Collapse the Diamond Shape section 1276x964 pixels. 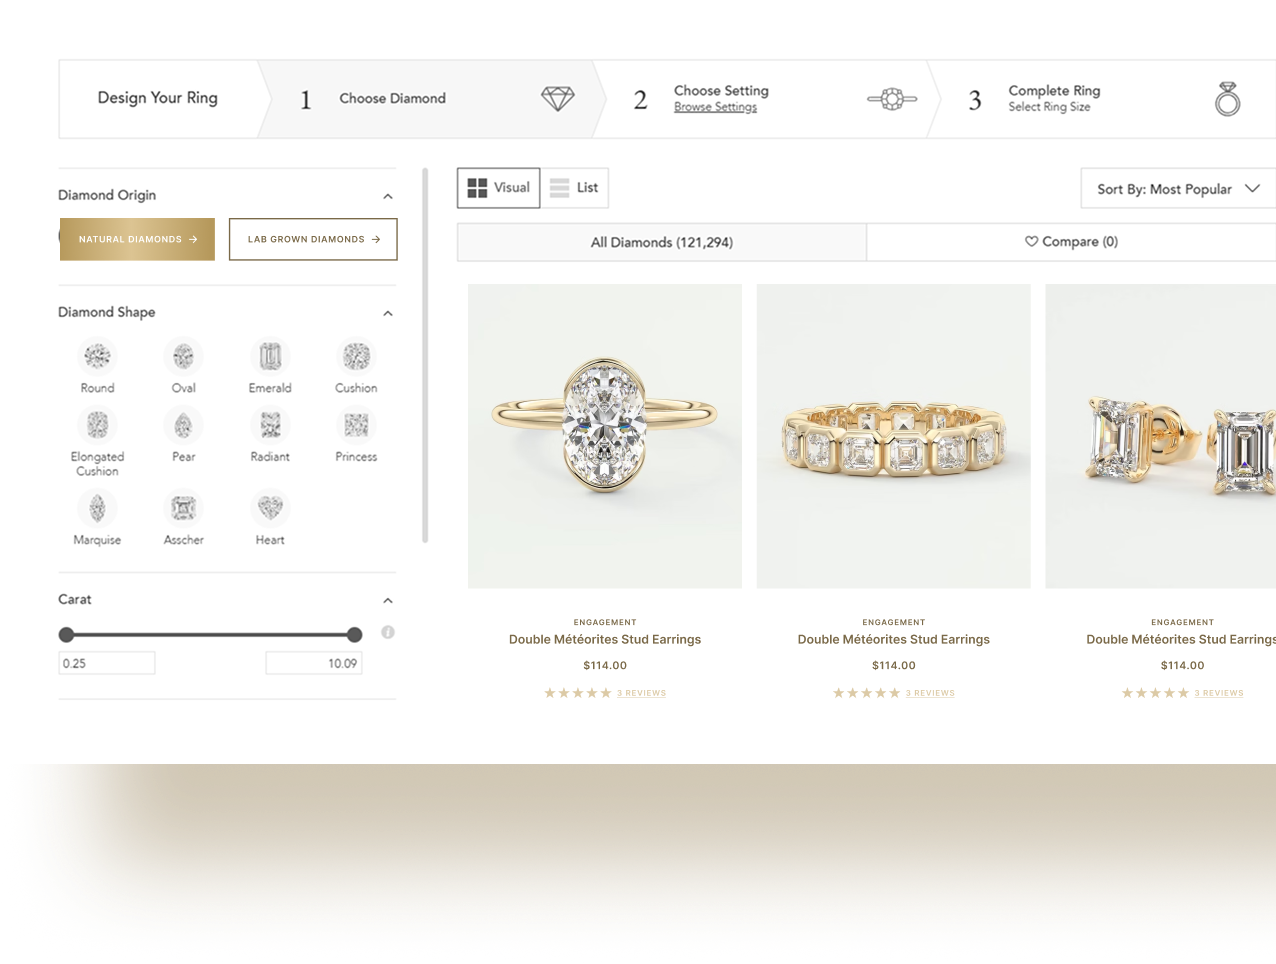(388, 313)
